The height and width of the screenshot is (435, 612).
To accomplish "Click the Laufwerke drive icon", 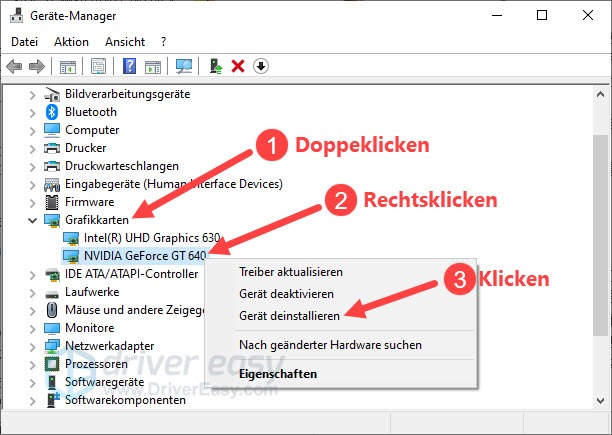I will coord(52,293).
